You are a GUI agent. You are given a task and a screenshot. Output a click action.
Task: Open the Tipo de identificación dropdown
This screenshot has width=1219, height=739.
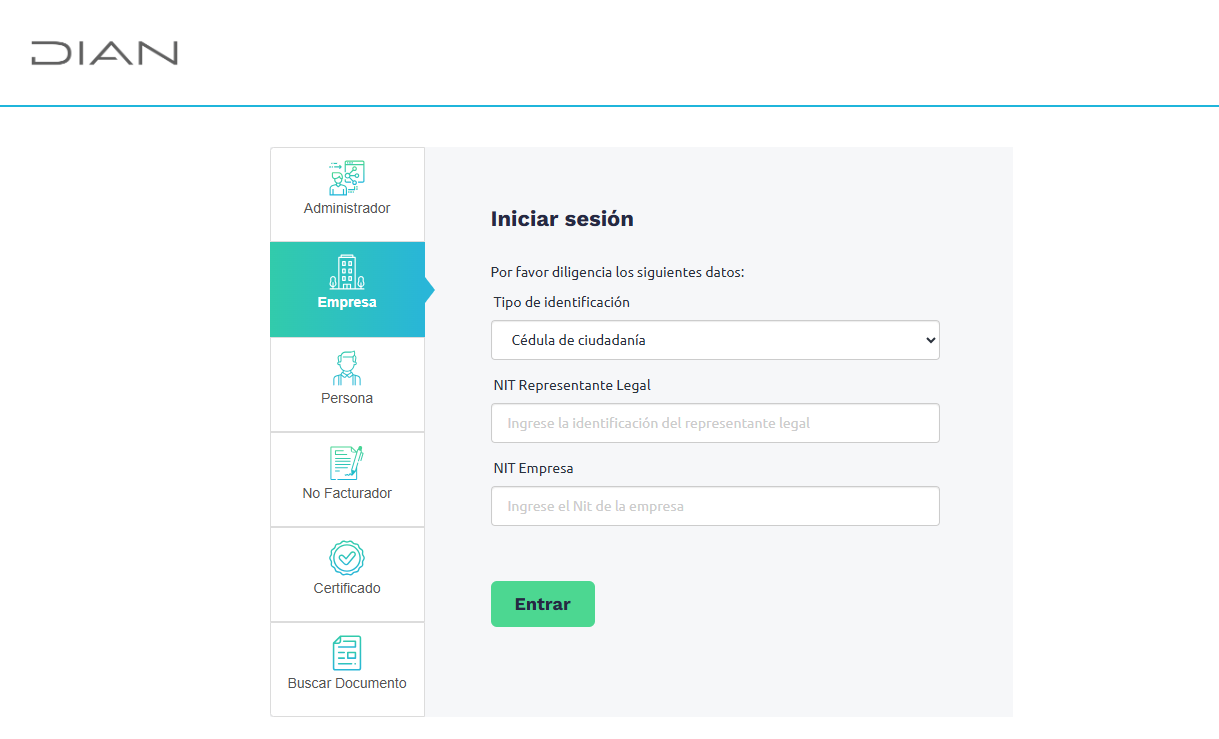715,340
